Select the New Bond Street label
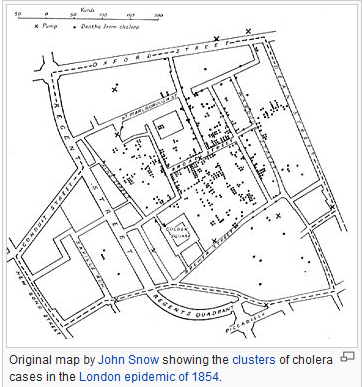Viewport: 363px width, 387px height. [37, 301]
